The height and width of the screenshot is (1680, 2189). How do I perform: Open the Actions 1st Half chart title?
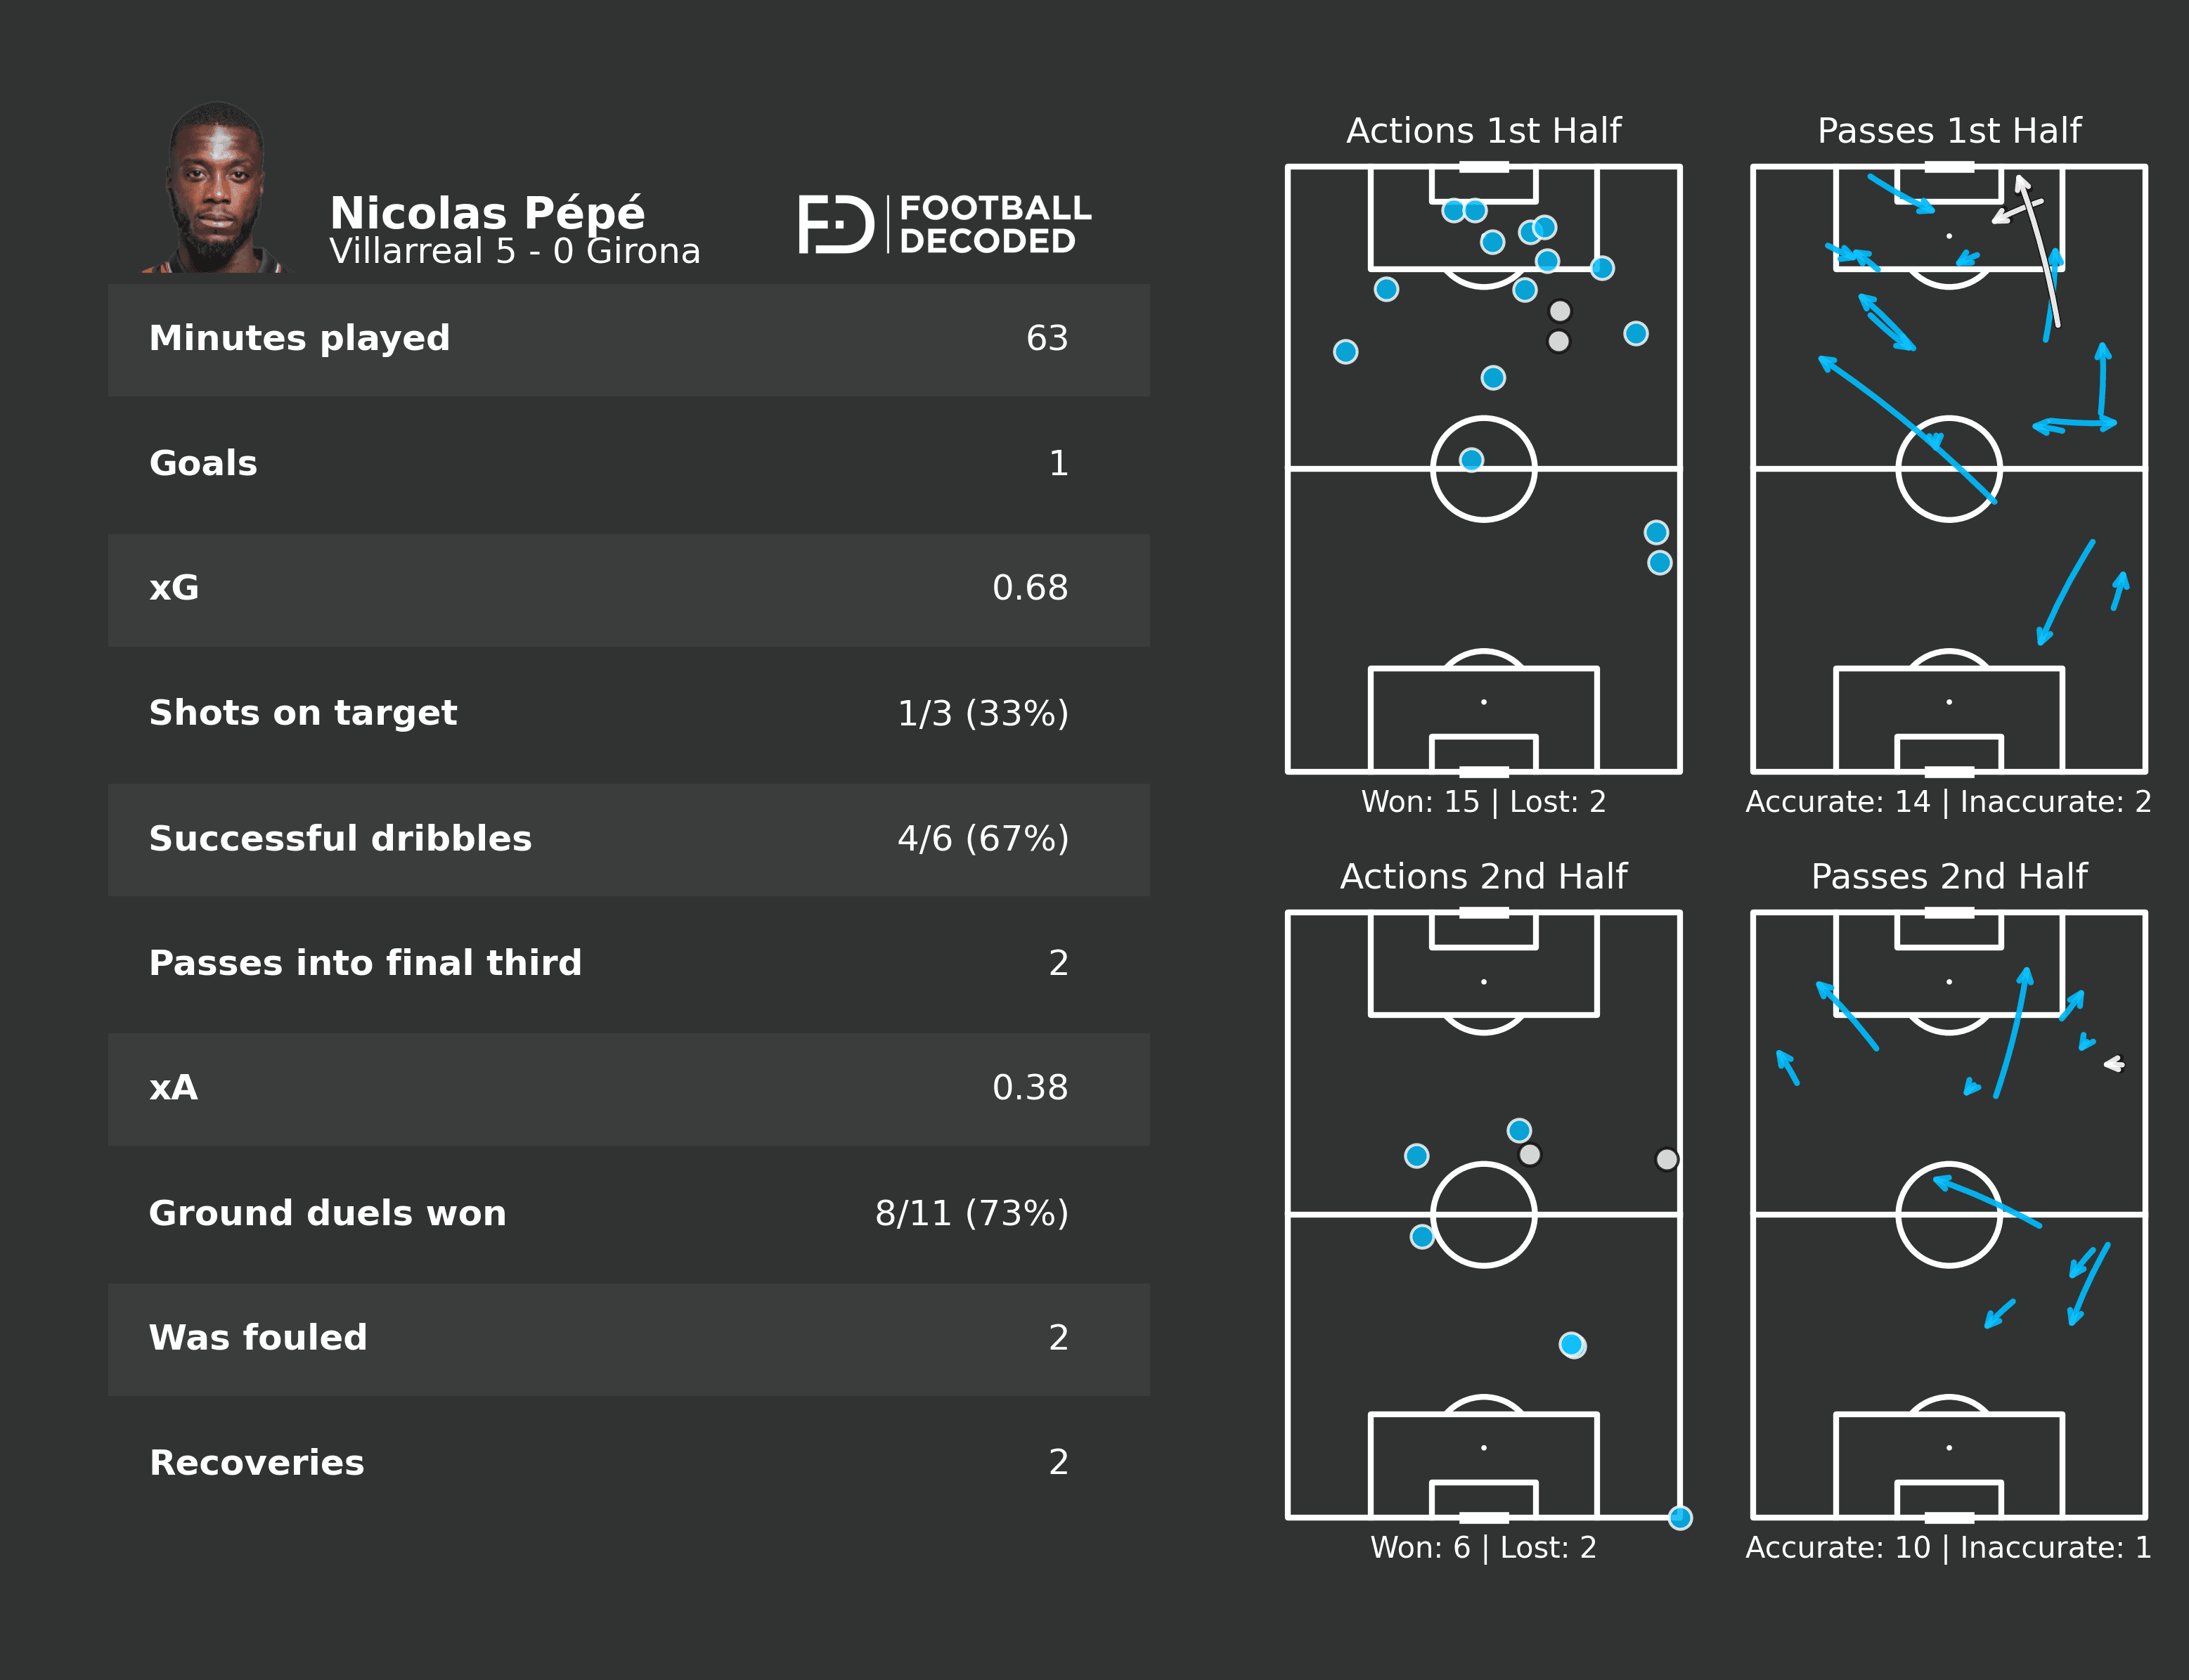click(1483, 131)
